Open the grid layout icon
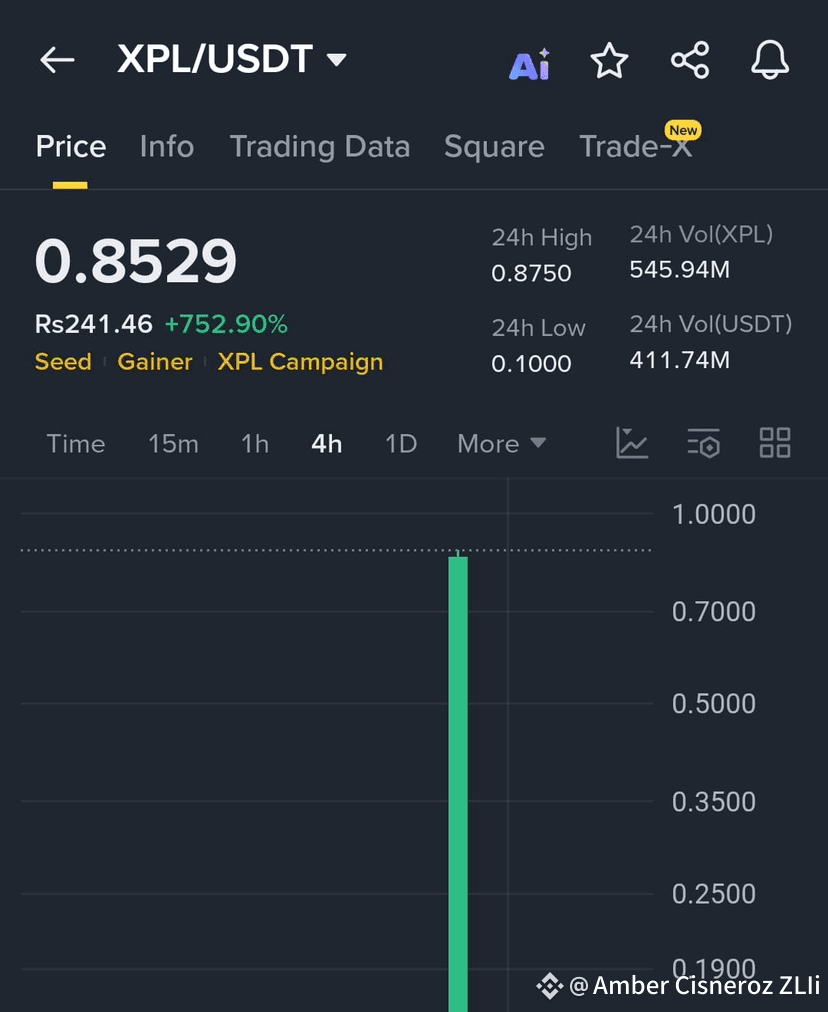This screenshot has height=1012, width=828. [x=774, y=443]
